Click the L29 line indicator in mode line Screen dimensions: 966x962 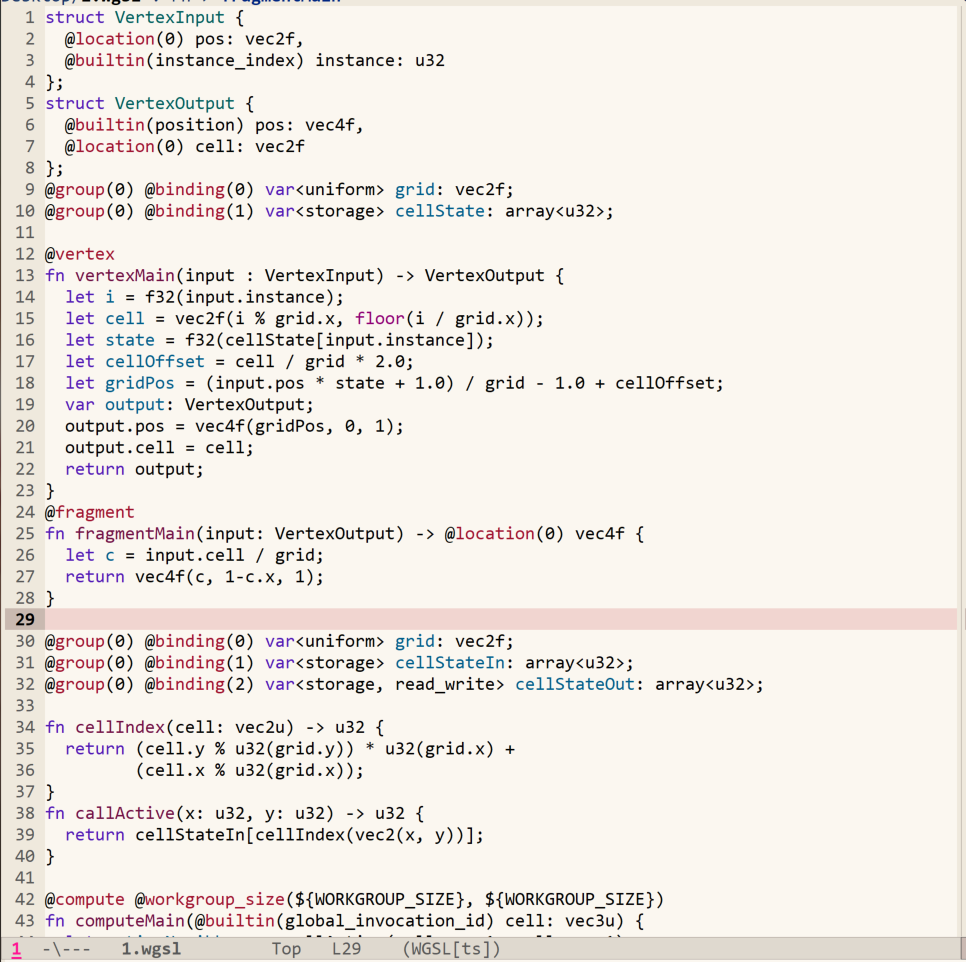coord(346,949)
